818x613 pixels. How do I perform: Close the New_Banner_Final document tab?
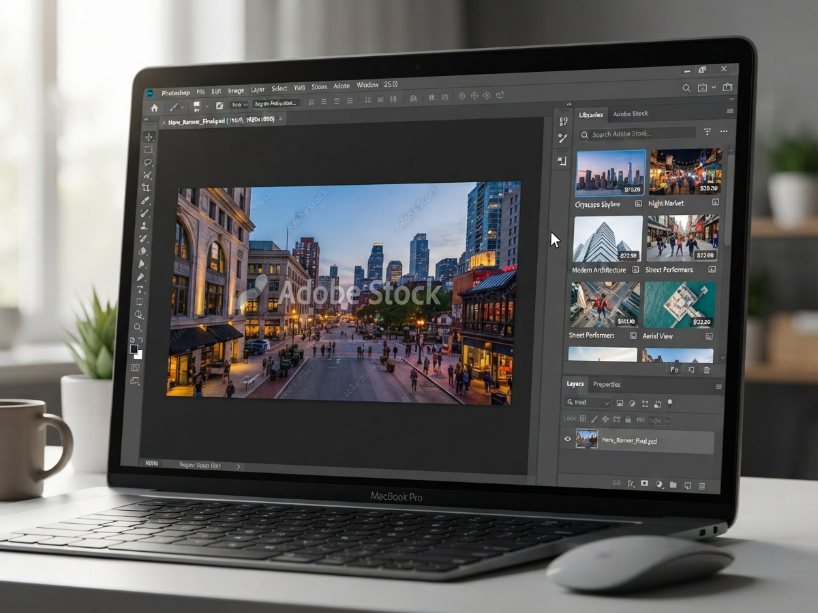coord(281,119)
